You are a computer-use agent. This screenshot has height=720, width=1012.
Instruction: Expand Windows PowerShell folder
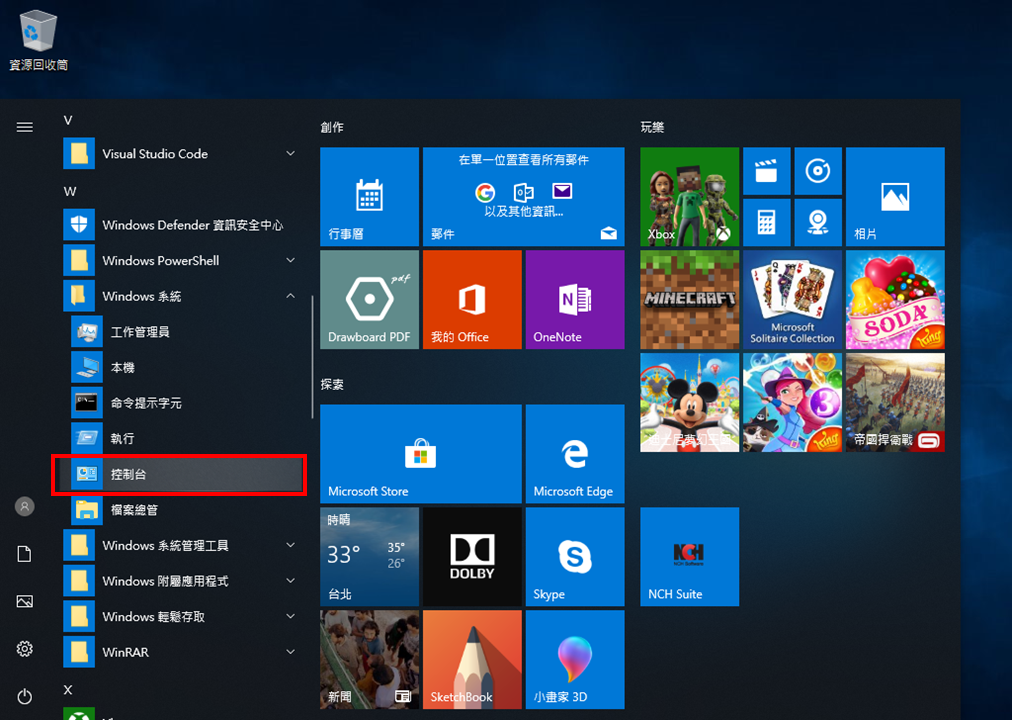(x=181, y=261)
